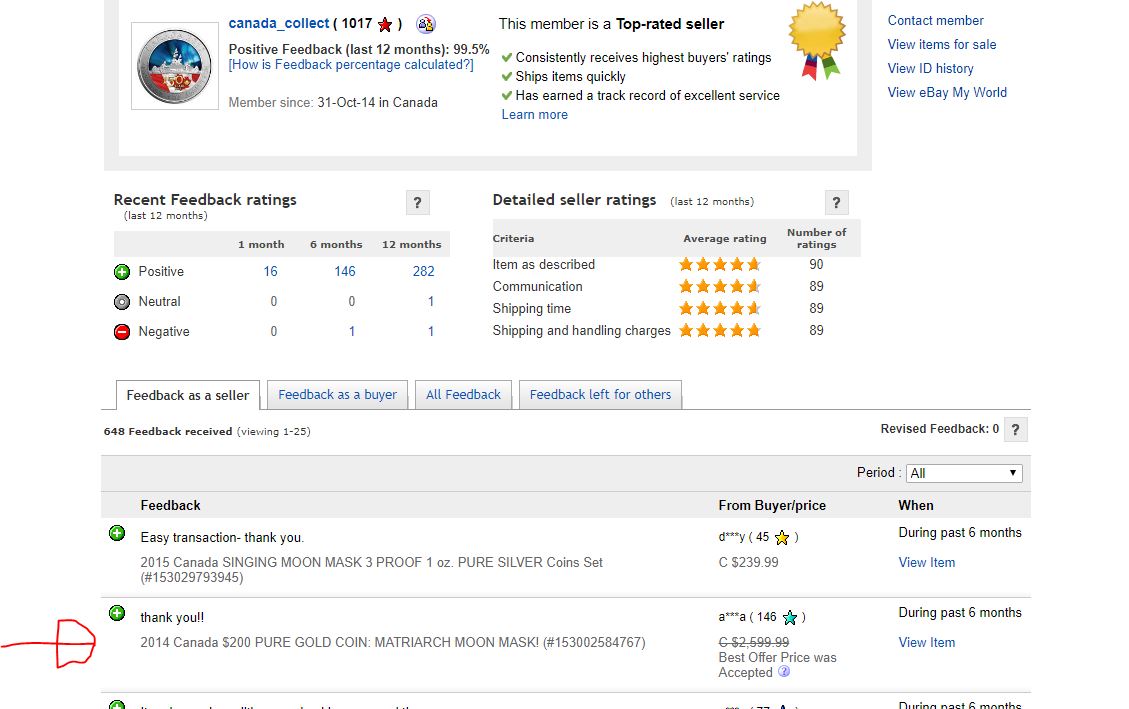Click Contact member link
This screenshot has height=709, width=1129.
(935, 20)
